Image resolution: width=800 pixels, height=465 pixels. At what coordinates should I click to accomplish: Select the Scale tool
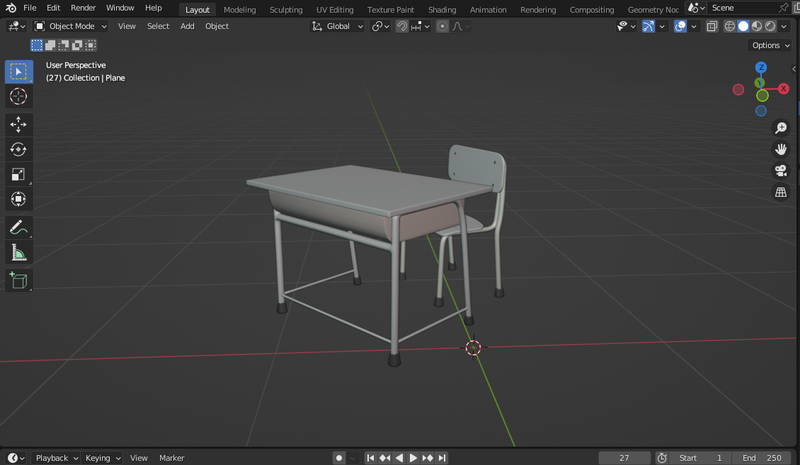coord(19,175)
